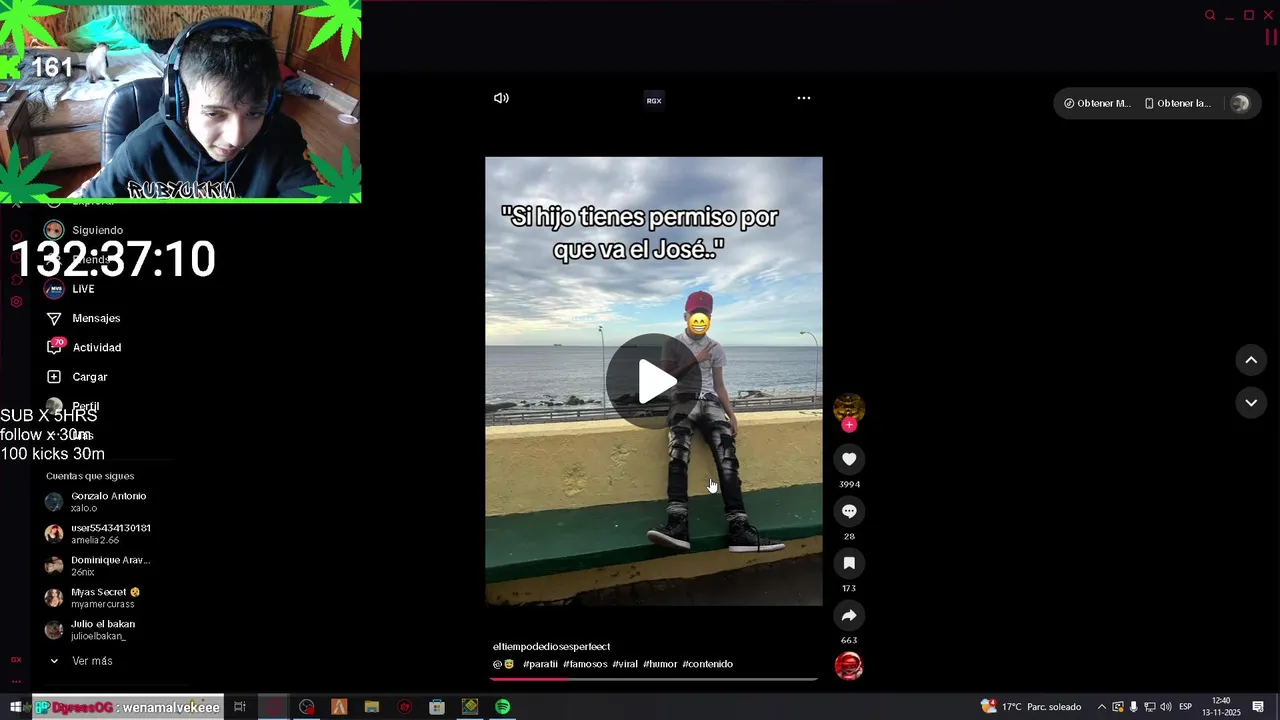Open the #famosos hashtag

(x=585, y=664)
